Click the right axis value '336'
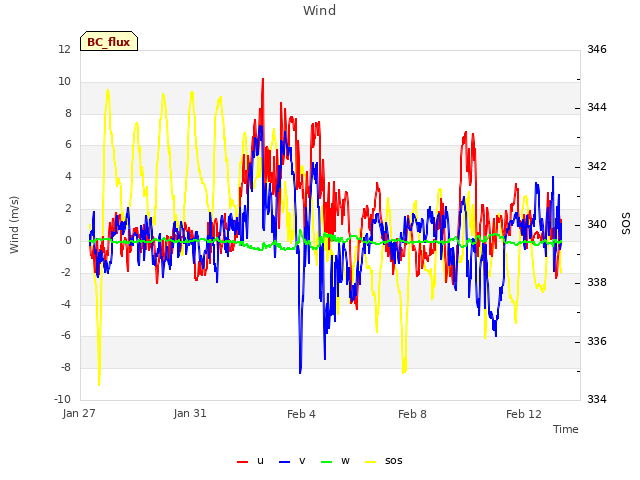This screenshot has width=640, height=480. coord(597,341)
